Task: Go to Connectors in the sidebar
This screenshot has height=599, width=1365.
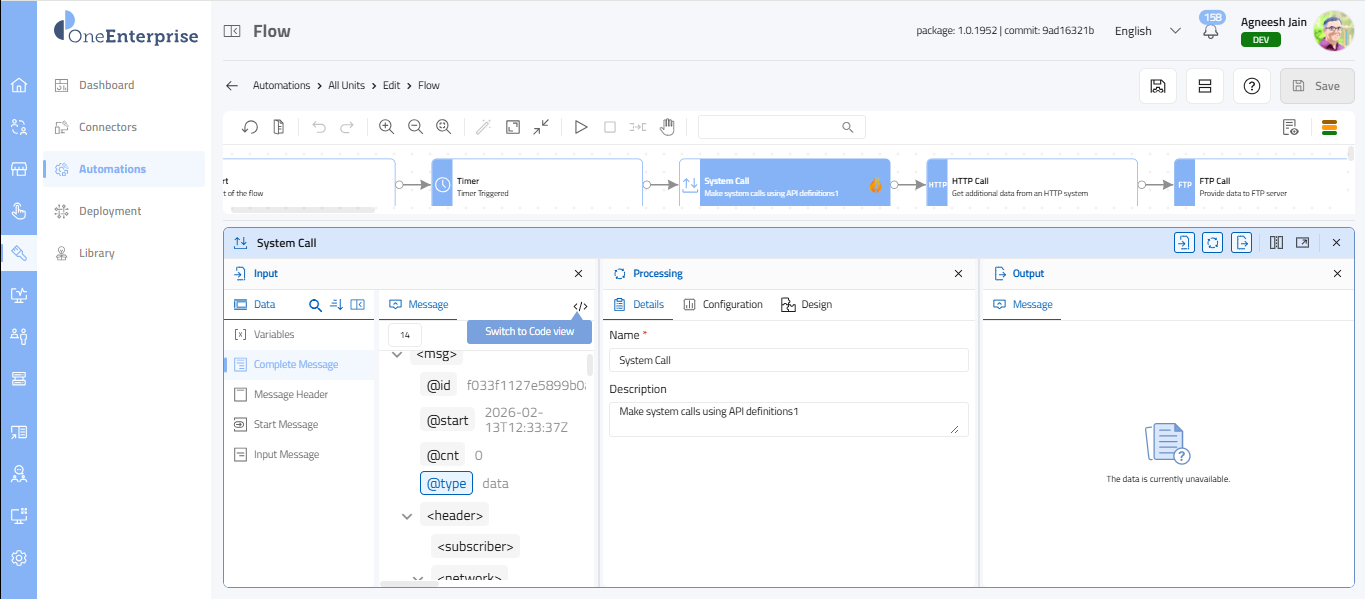Action: pyautogui.click(x=108, y=127)
